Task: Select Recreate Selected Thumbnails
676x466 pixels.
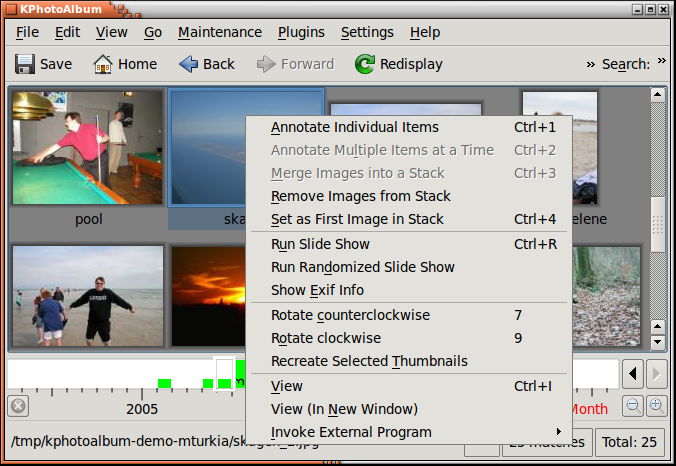Action: coord(409,361)
